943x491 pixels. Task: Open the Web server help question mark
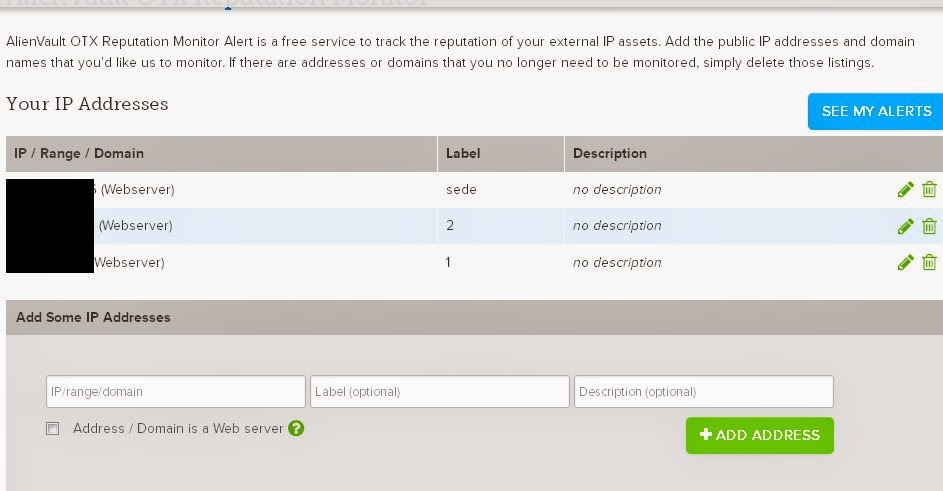coord(296,428)
